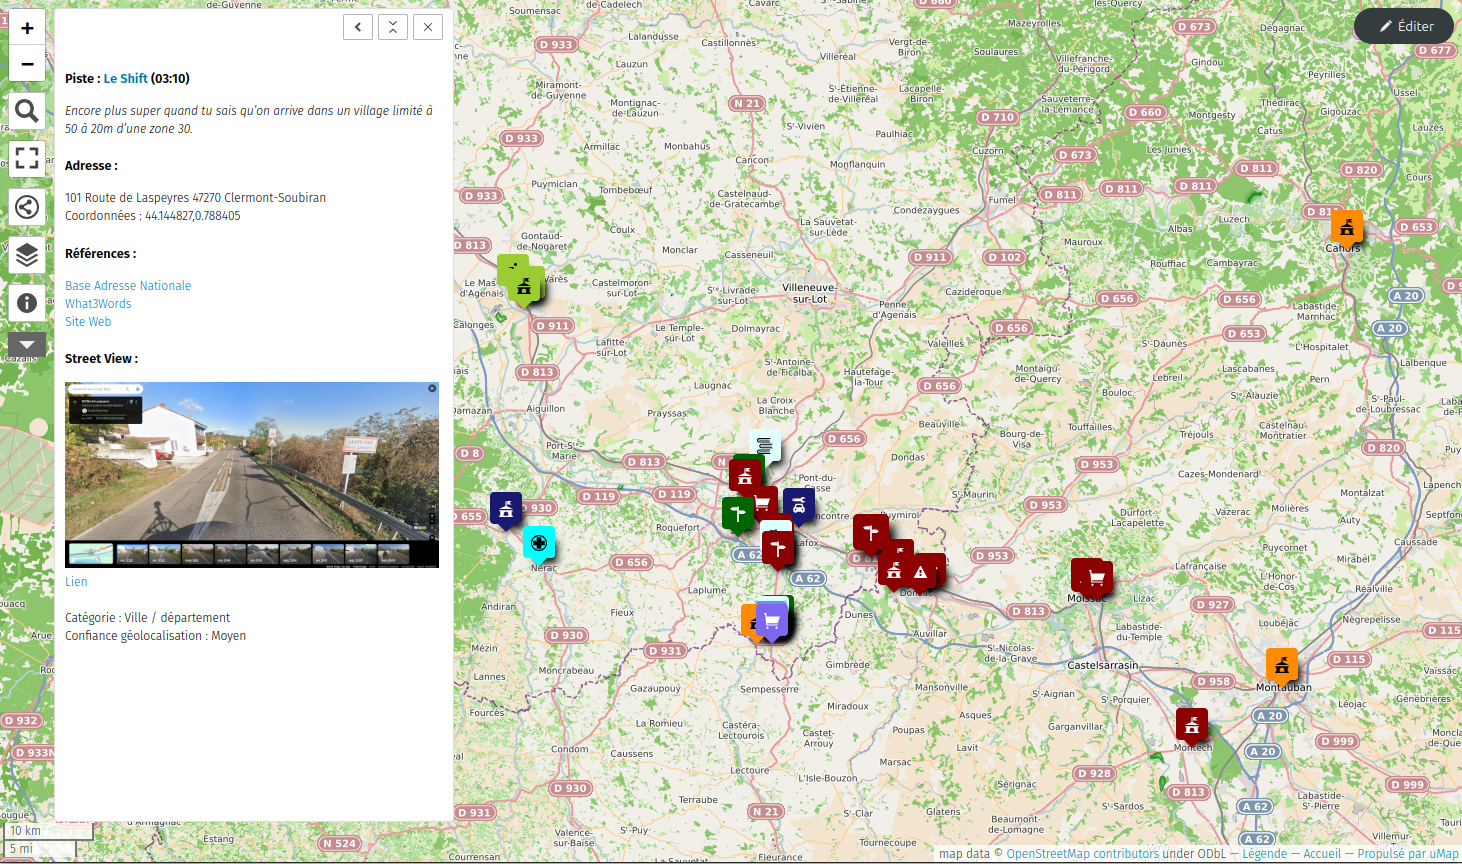Open the Légende link in the footer
Screen dimensions: 1462x864
click(x=1264, y=854)
